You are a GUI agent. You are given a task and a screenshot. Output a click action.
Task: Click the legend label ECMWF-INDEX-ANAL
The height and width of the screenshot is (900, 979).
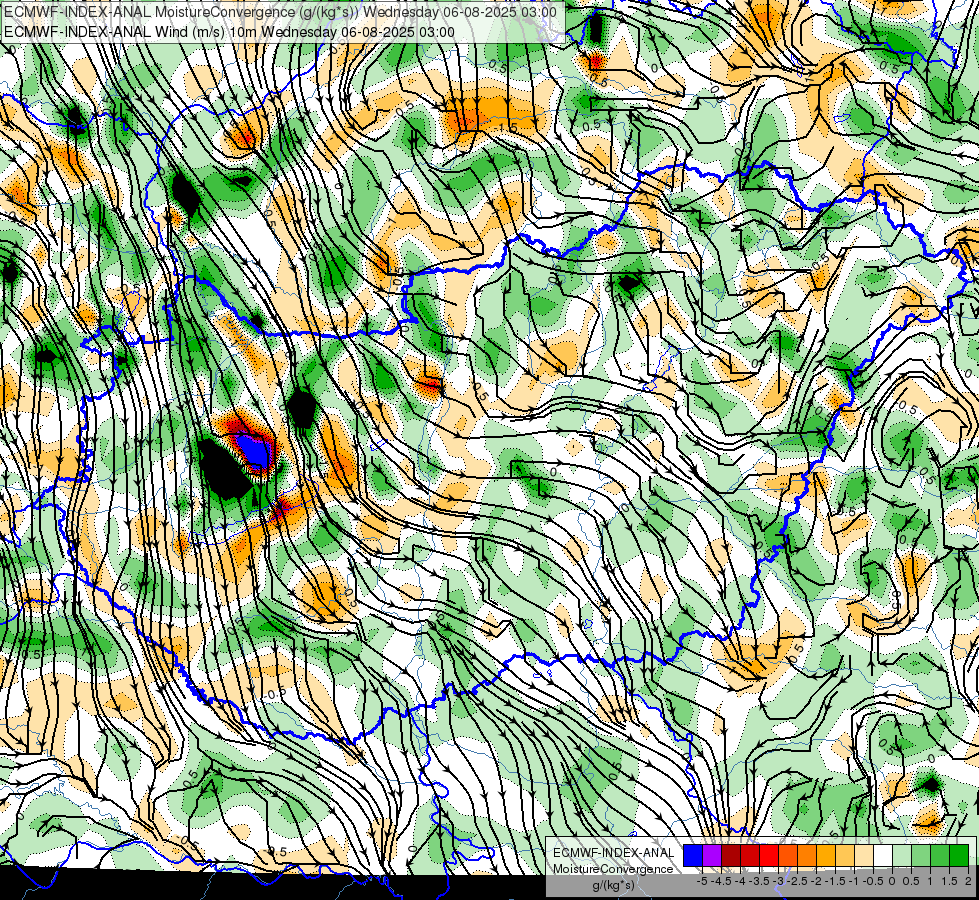[x=614, y=853]
